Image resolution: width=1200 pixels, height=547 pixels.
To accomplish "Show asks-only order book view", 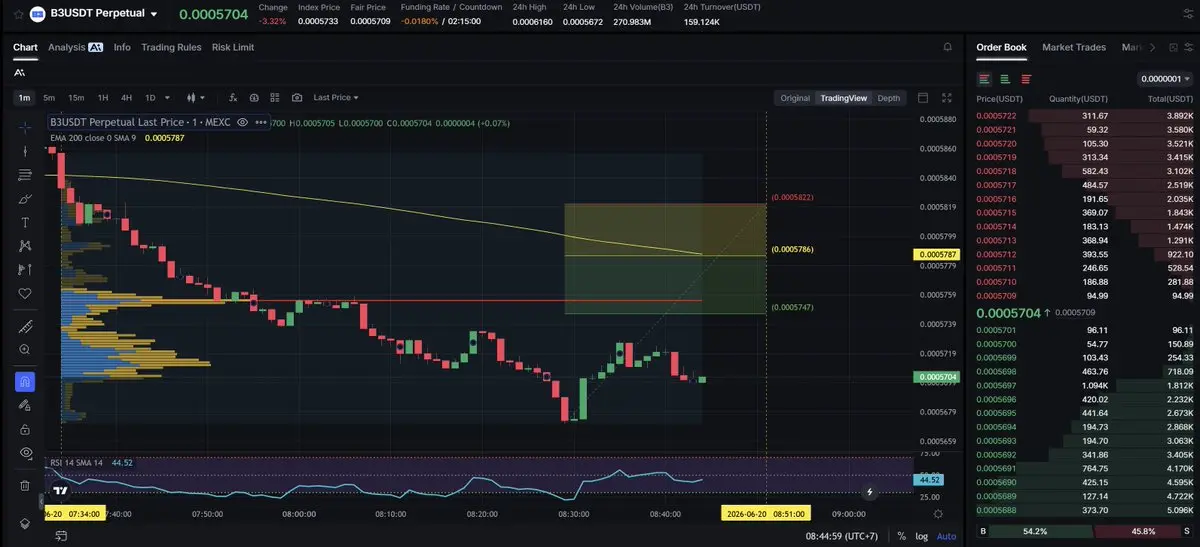I will point(1026,79).
